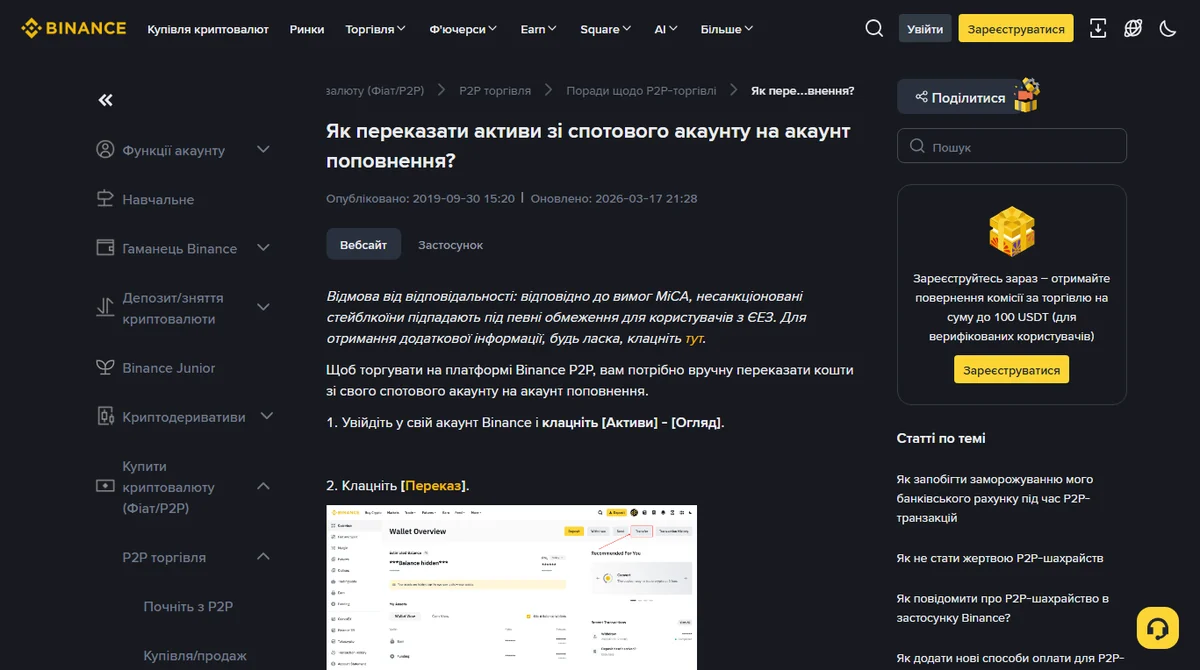Screen dimensions: 1200x670
Task: Open Wallet Overview screenshot image
Action: (x=511, y=587)
